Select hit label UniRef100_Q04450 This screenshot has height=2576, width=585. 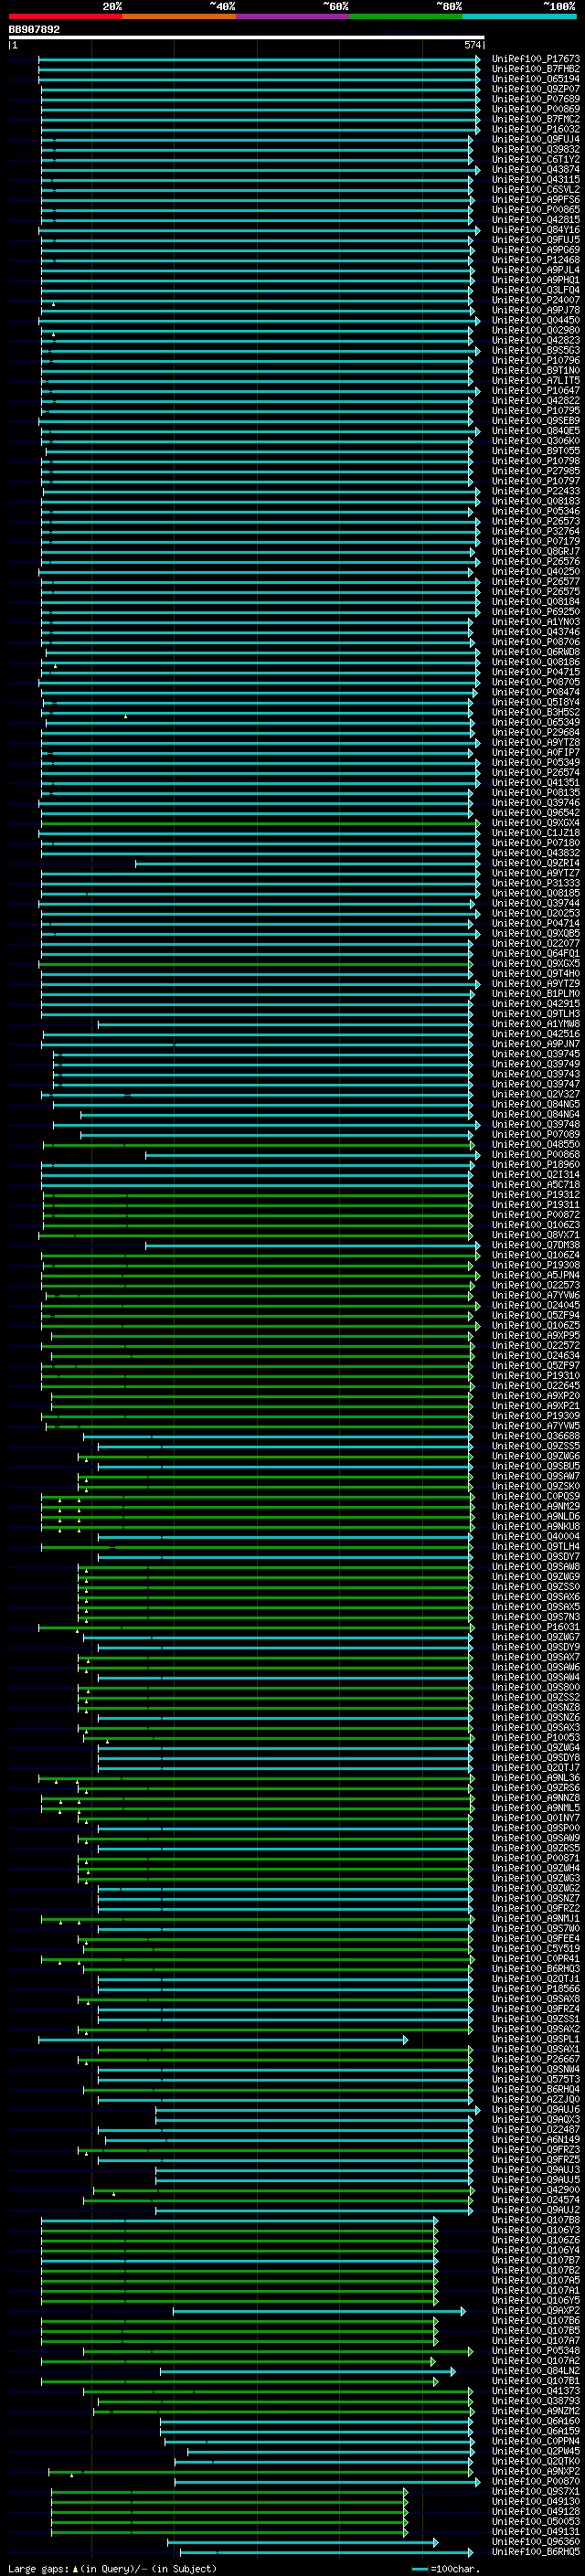point(536,320)
